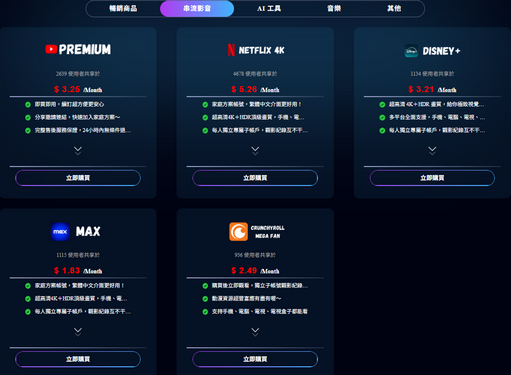Click 立即購買 on the Netflix 4K card

[255, 178]
